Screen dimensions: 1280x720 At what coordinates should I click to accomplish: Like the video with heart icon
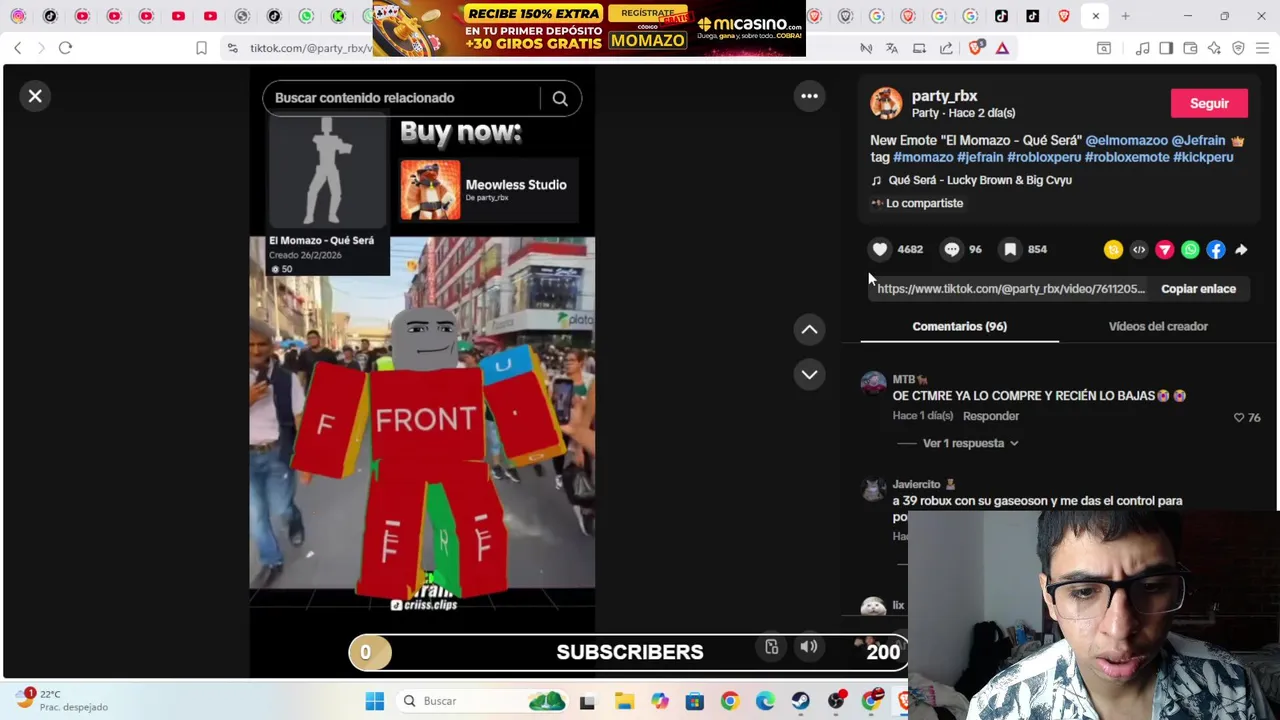point(880,249)
